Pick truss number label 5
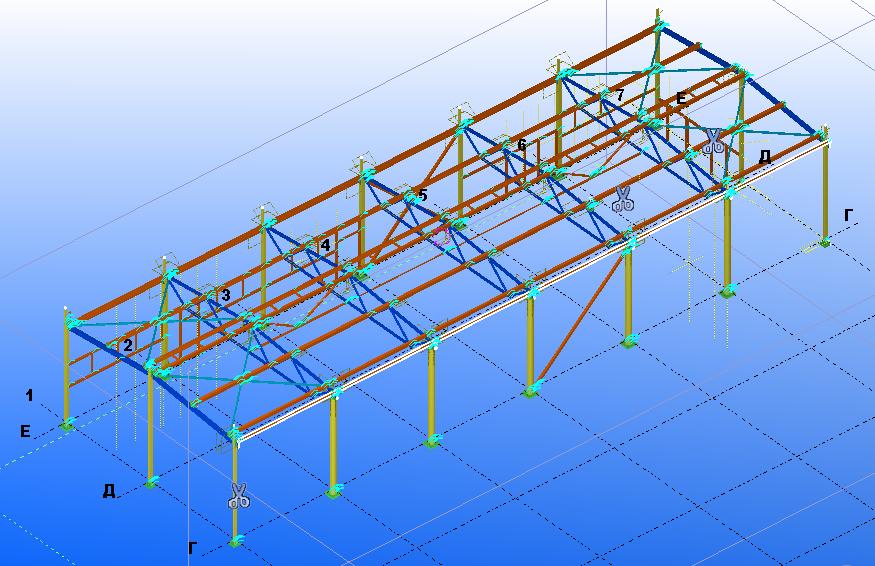This screenshot has width=875, height=566. click(422, 195)
